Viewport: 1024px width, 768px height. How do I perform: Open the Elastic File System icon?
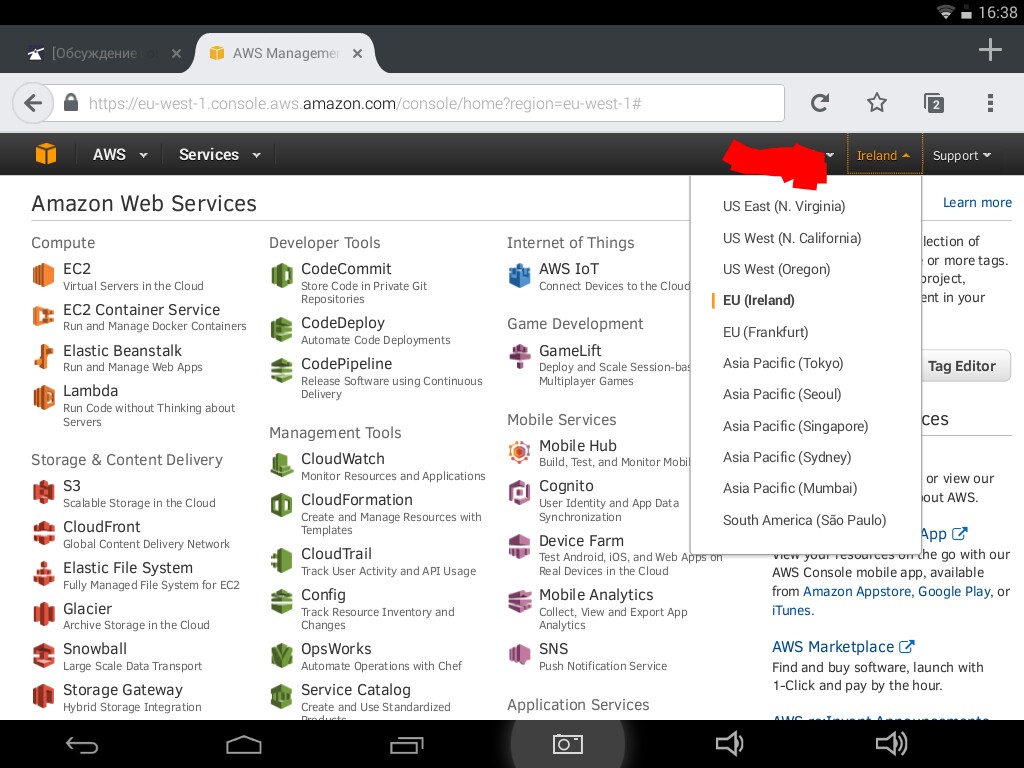(x=43, y=574)
